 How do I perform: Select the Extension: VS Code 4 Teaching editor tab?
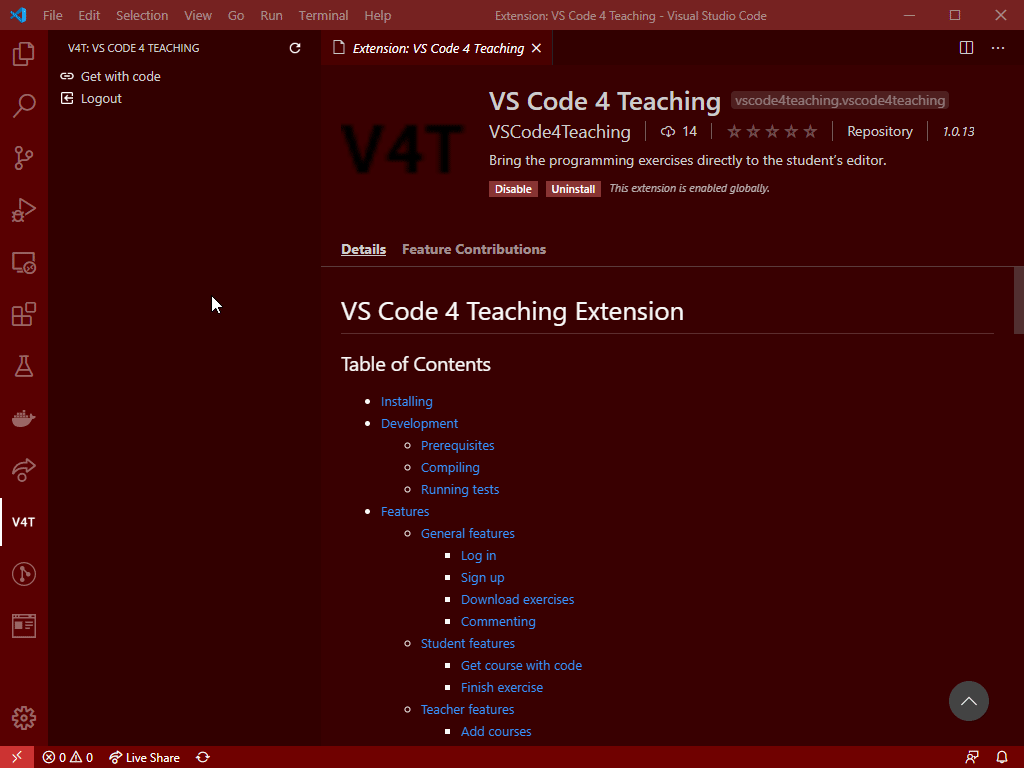coord(437,48)
